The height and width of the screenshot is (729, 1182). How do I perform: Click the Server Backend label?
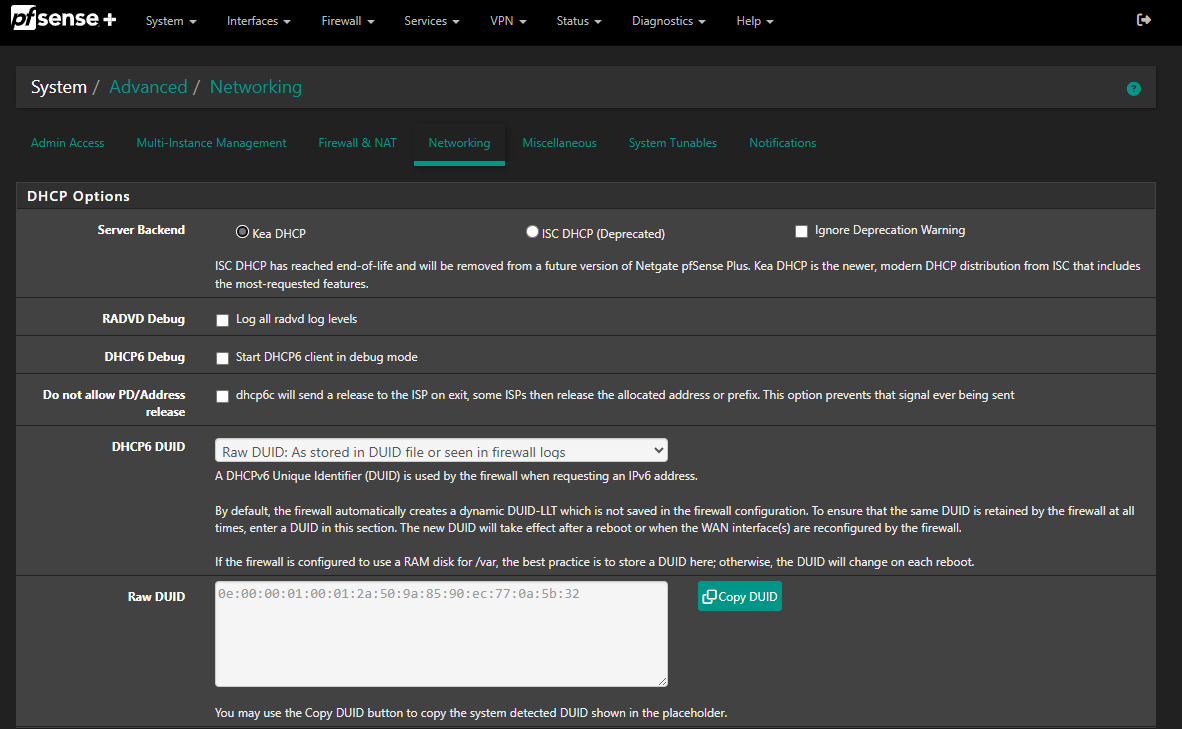coord(141,230)
